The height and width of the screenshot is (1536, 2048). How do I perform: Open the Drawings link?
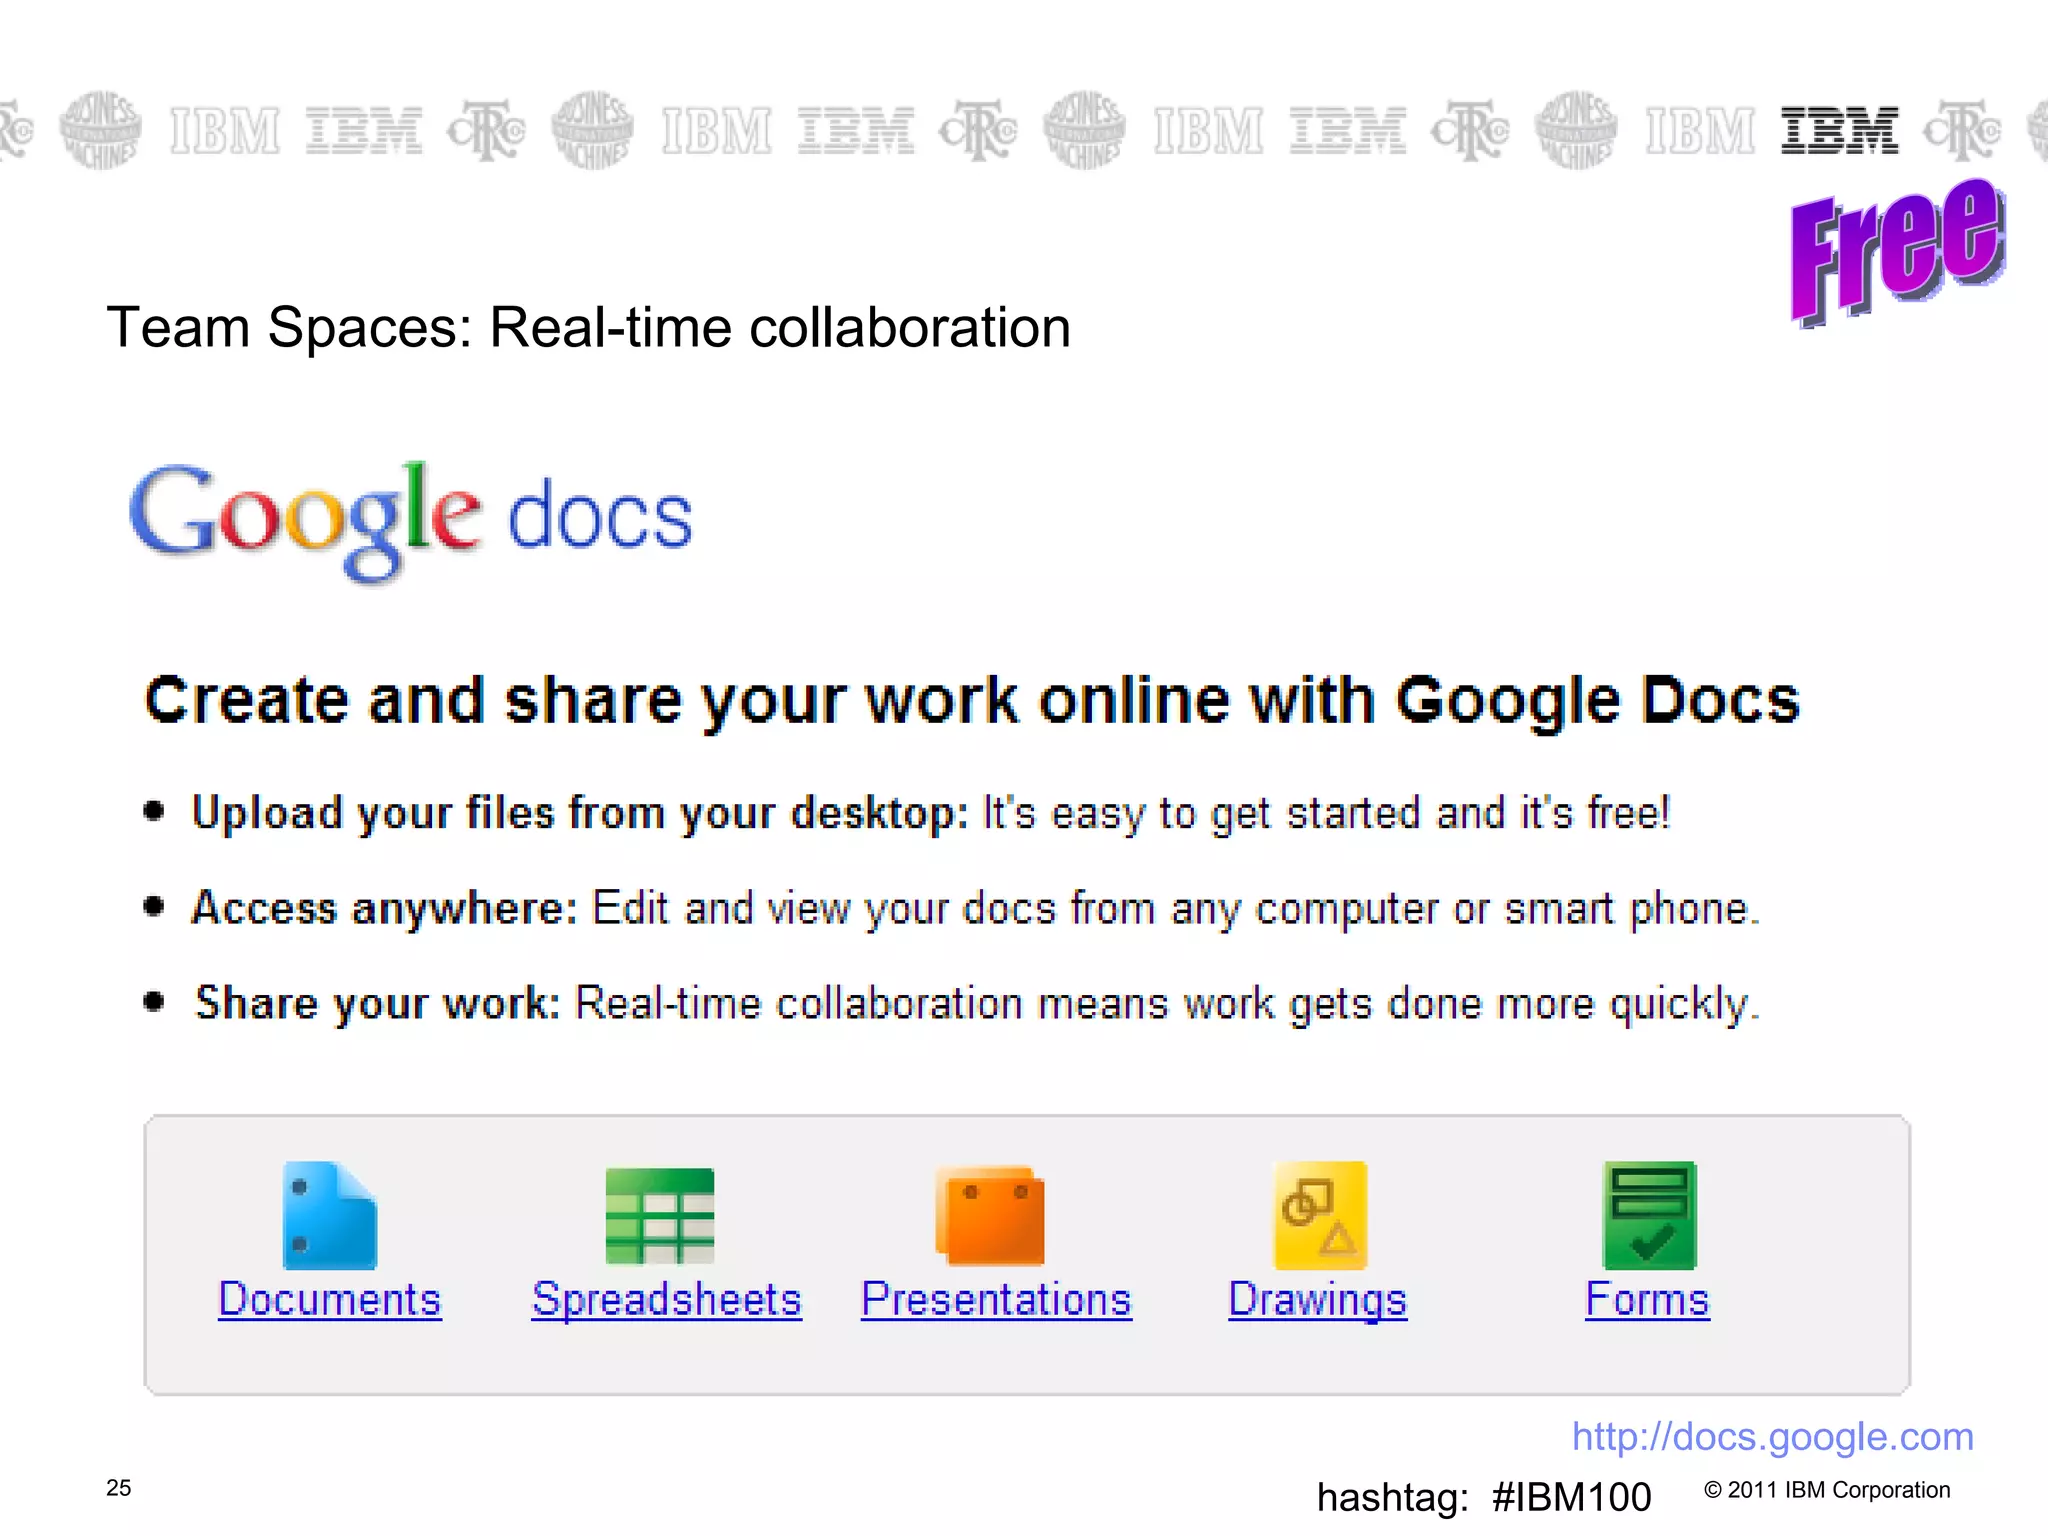pyautogui.click(x=1318, y=1301)
